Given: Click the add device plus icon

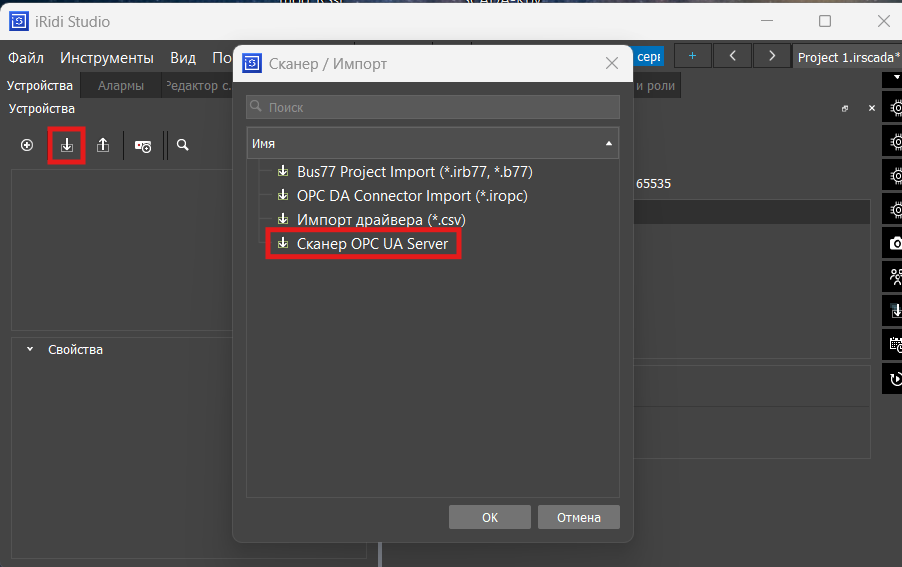Looking at the screenshot, I should (x=27, y=145).
